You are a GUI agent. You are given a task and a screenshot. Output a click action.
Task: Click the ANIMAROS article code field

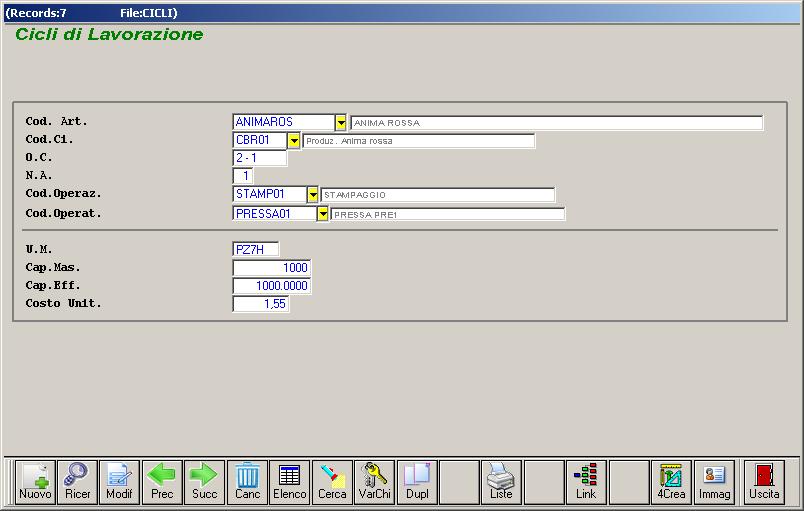click(284, 122)
